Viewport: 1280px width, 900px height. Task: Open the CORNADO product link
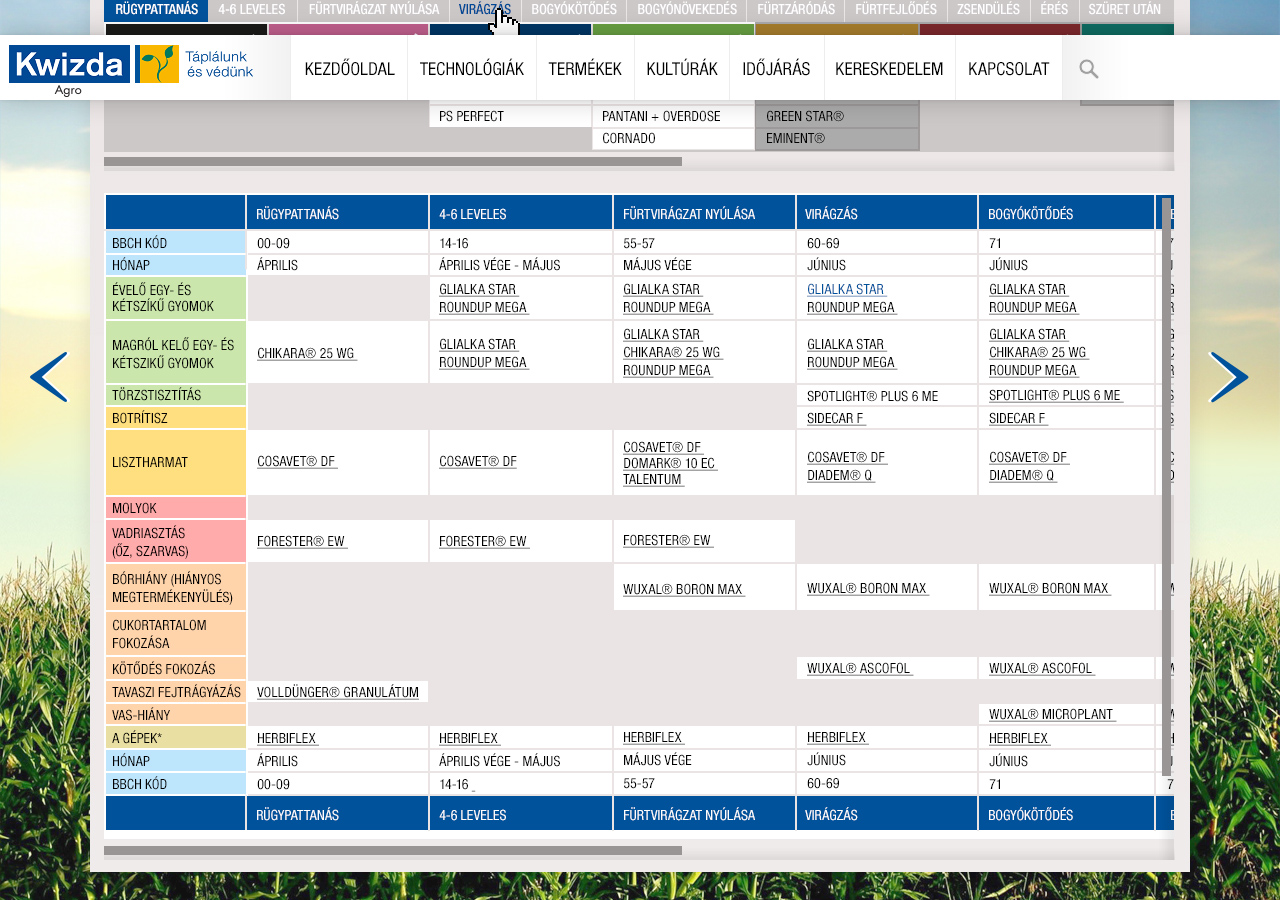629,138
